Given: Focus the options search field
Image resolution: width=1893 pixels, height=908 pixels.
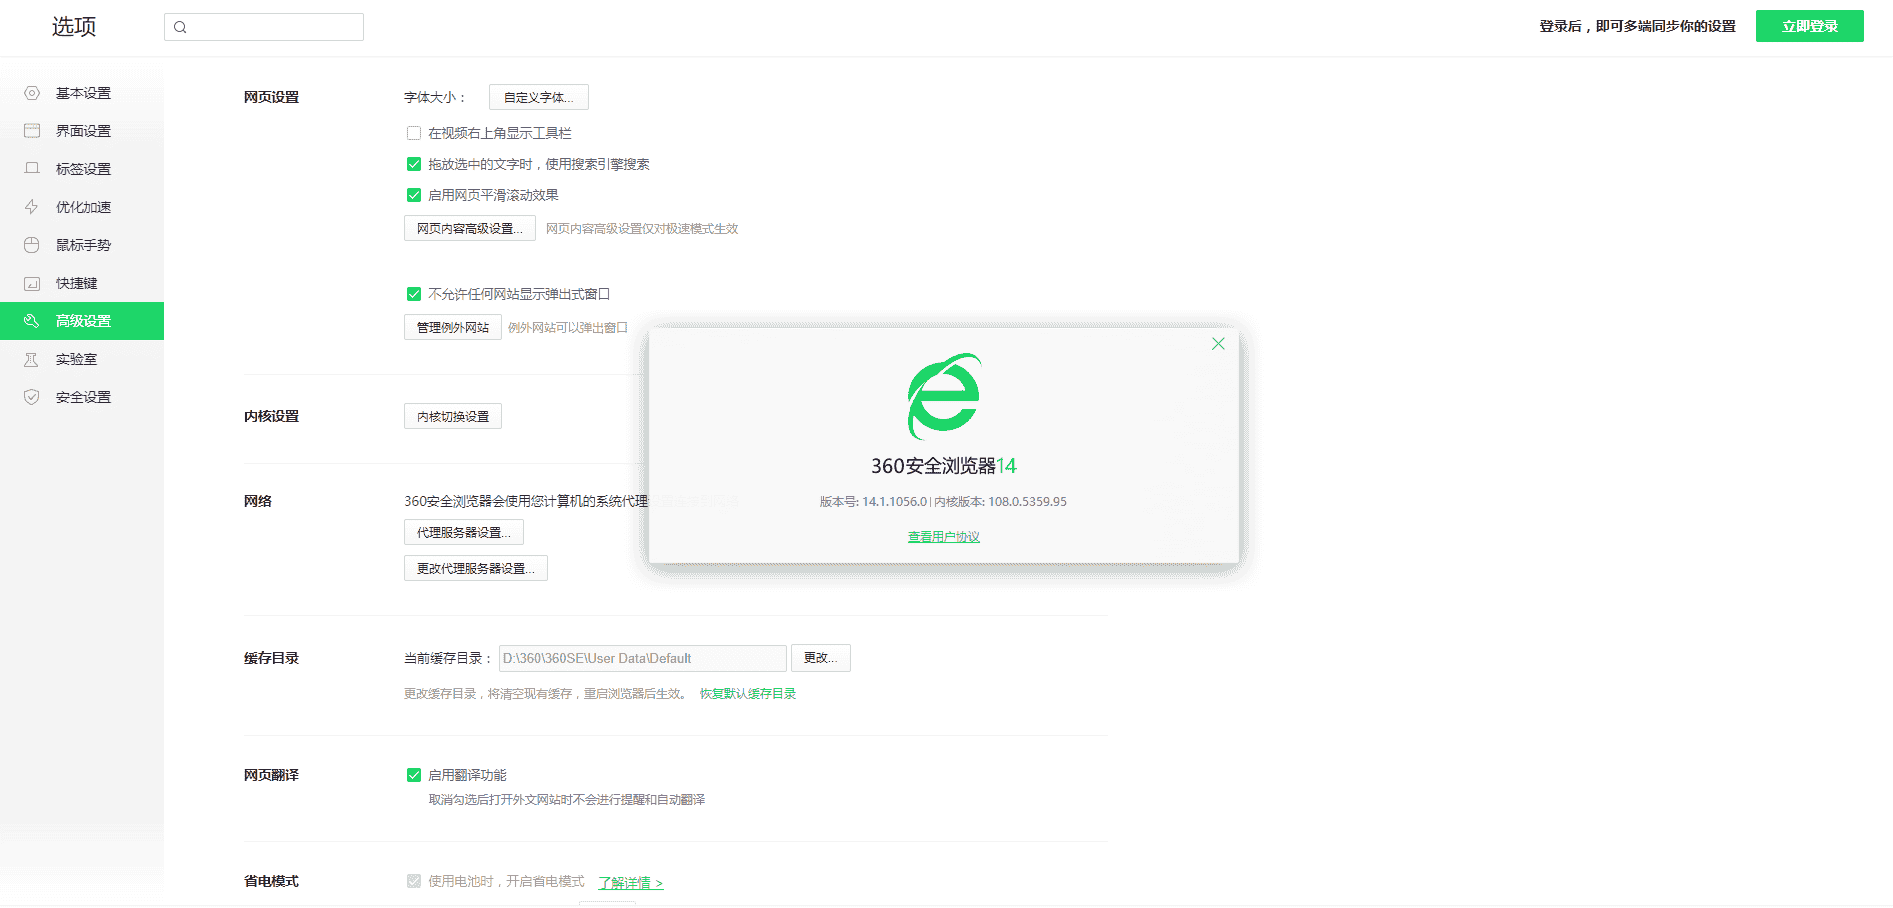Looking at the screenshot, I should pyautogui.click(x=264, y=27).
